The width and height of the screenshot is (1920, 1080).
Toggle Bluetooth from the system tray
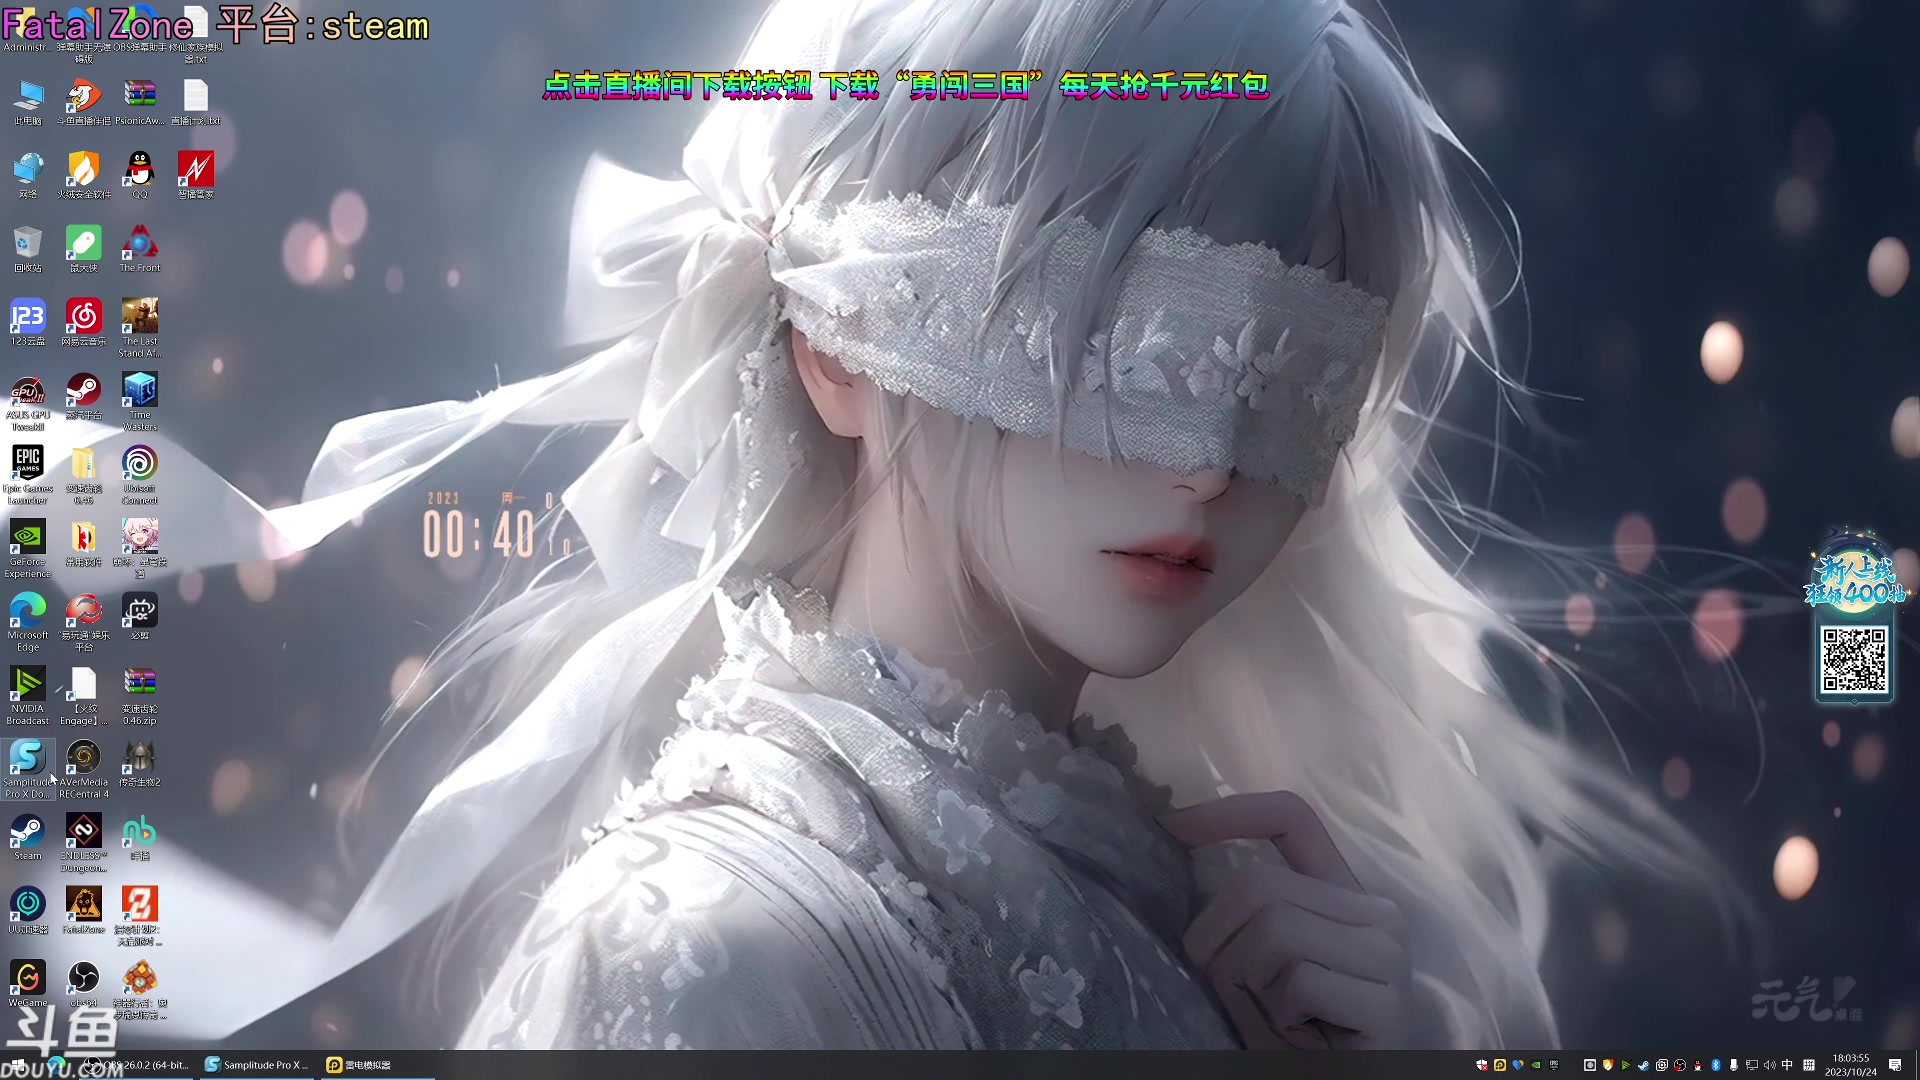pos(1715,1065)
